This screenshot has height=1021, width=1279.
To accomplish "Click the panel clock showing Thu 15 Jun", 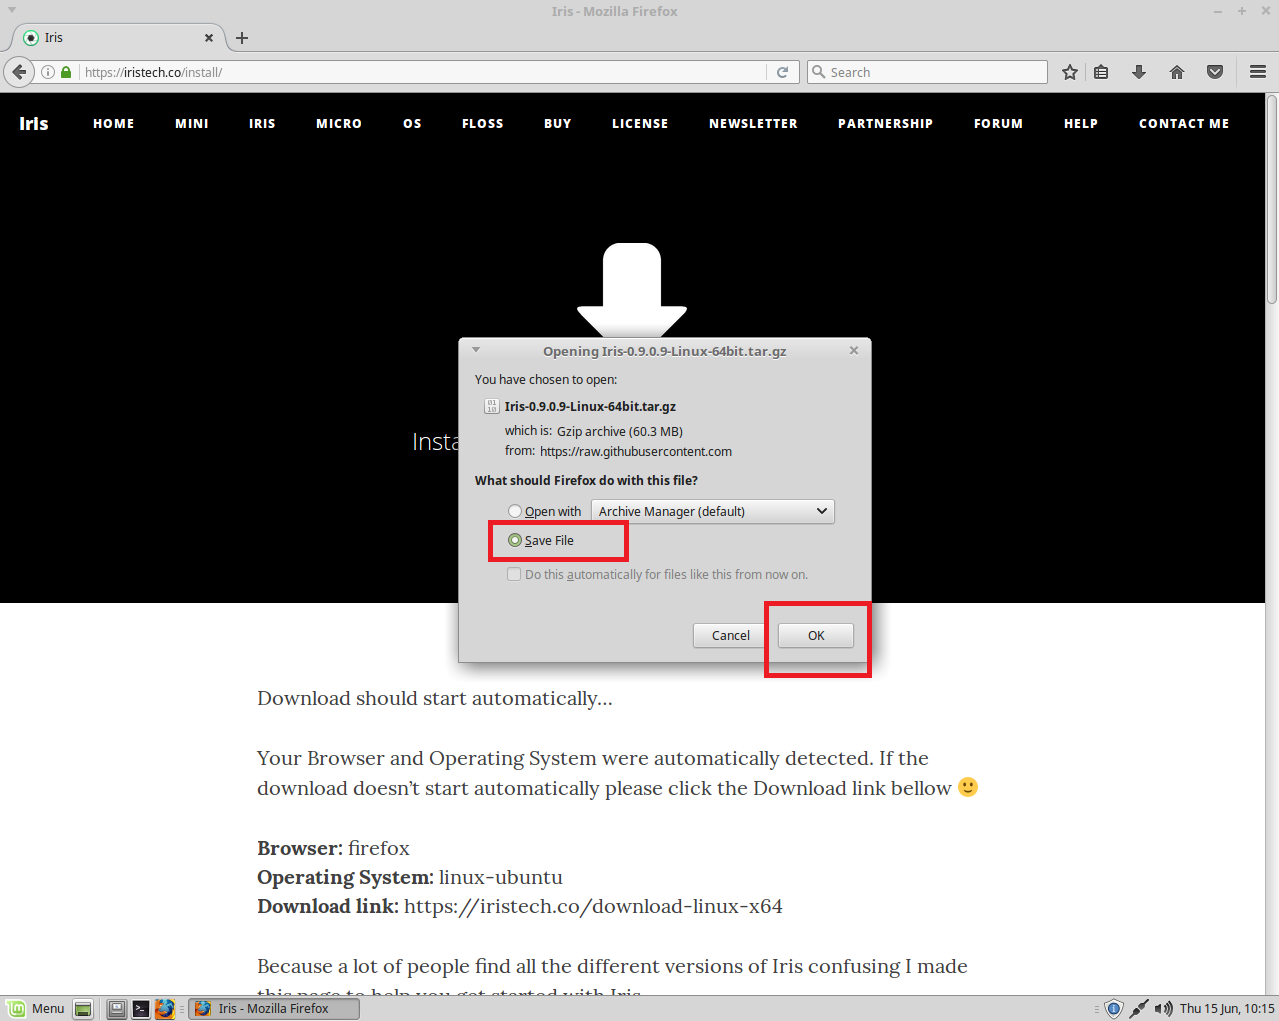I will tap(1227, 1009).
